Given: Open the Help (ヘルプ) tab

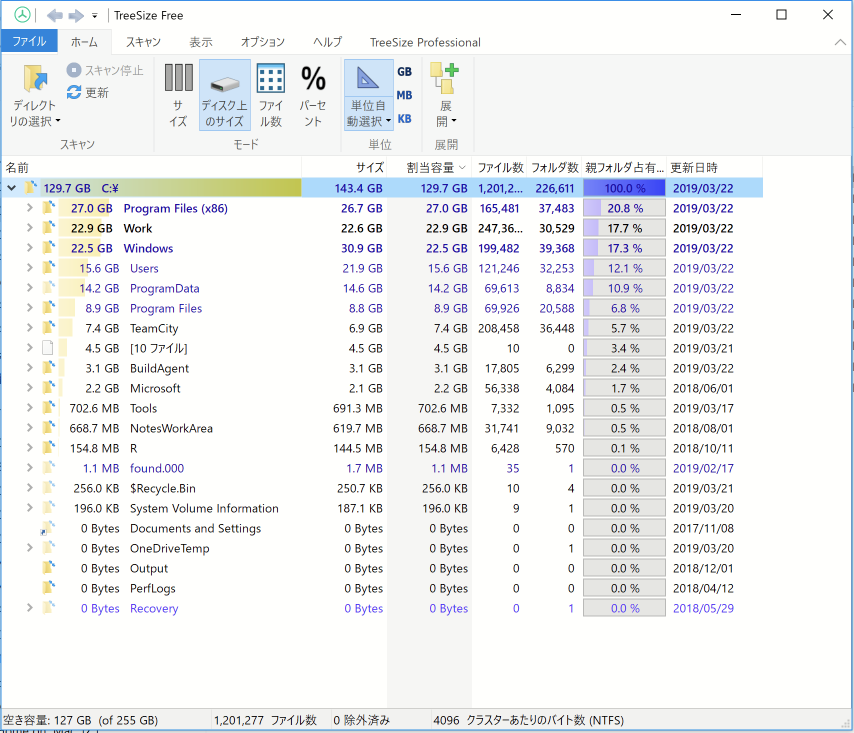Looking at the screenshot, I should 327,42.
